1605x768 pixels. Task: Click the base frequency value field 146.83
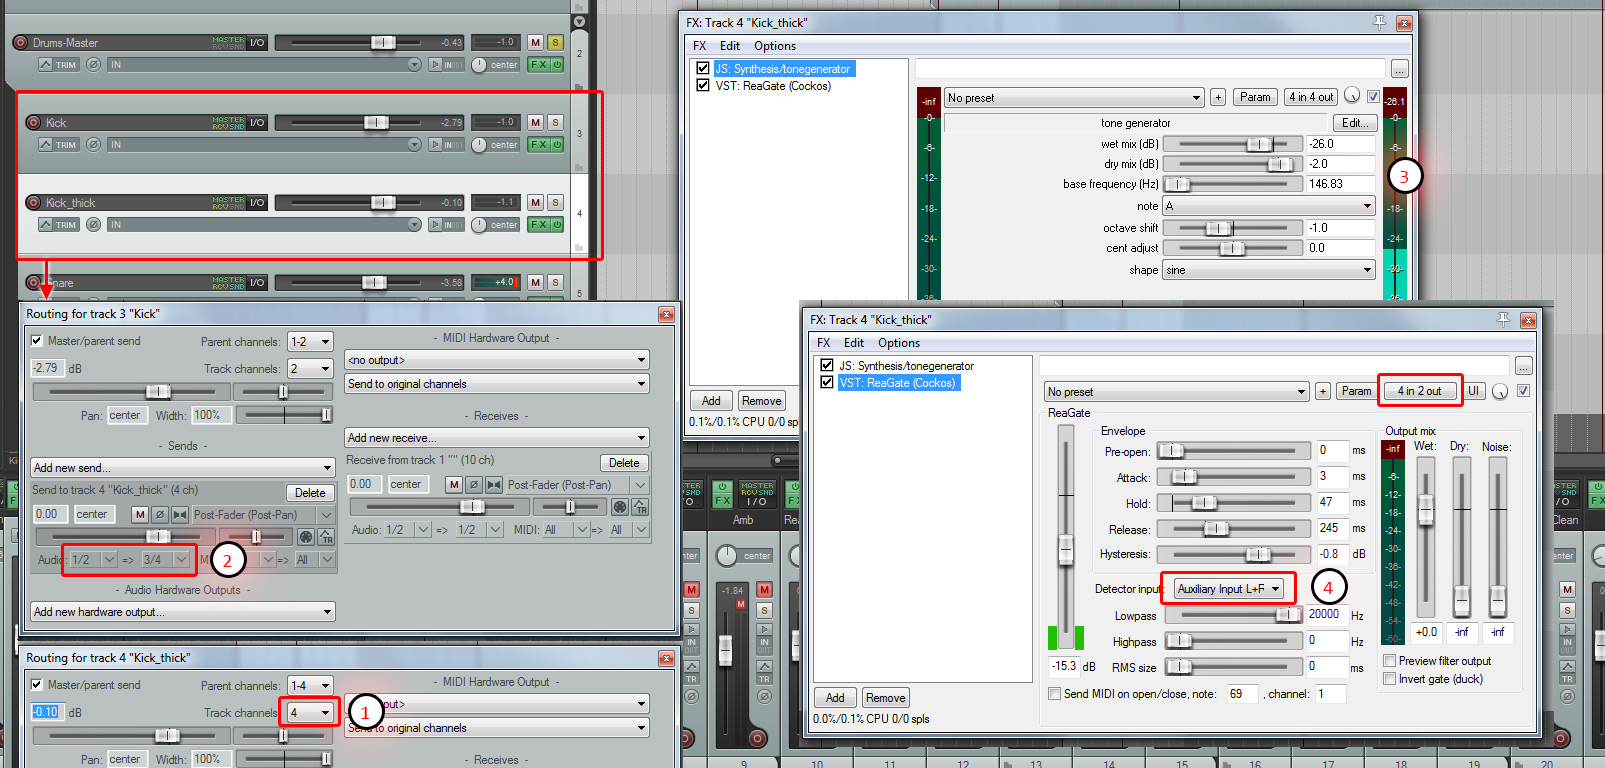tap(1339, 184)
